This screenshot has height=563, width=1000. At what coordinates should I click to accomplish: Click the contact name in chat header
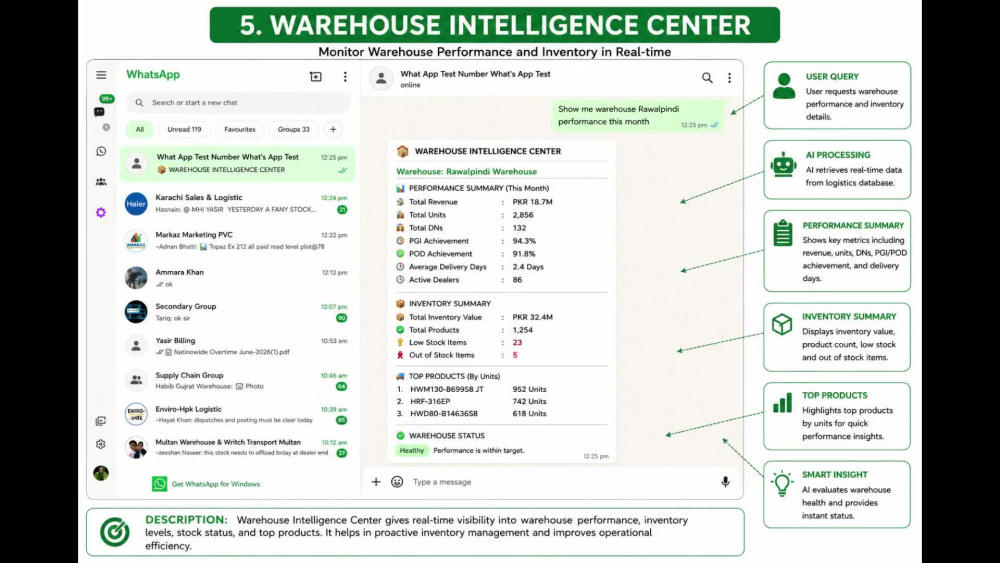click(x=475, y=74)
